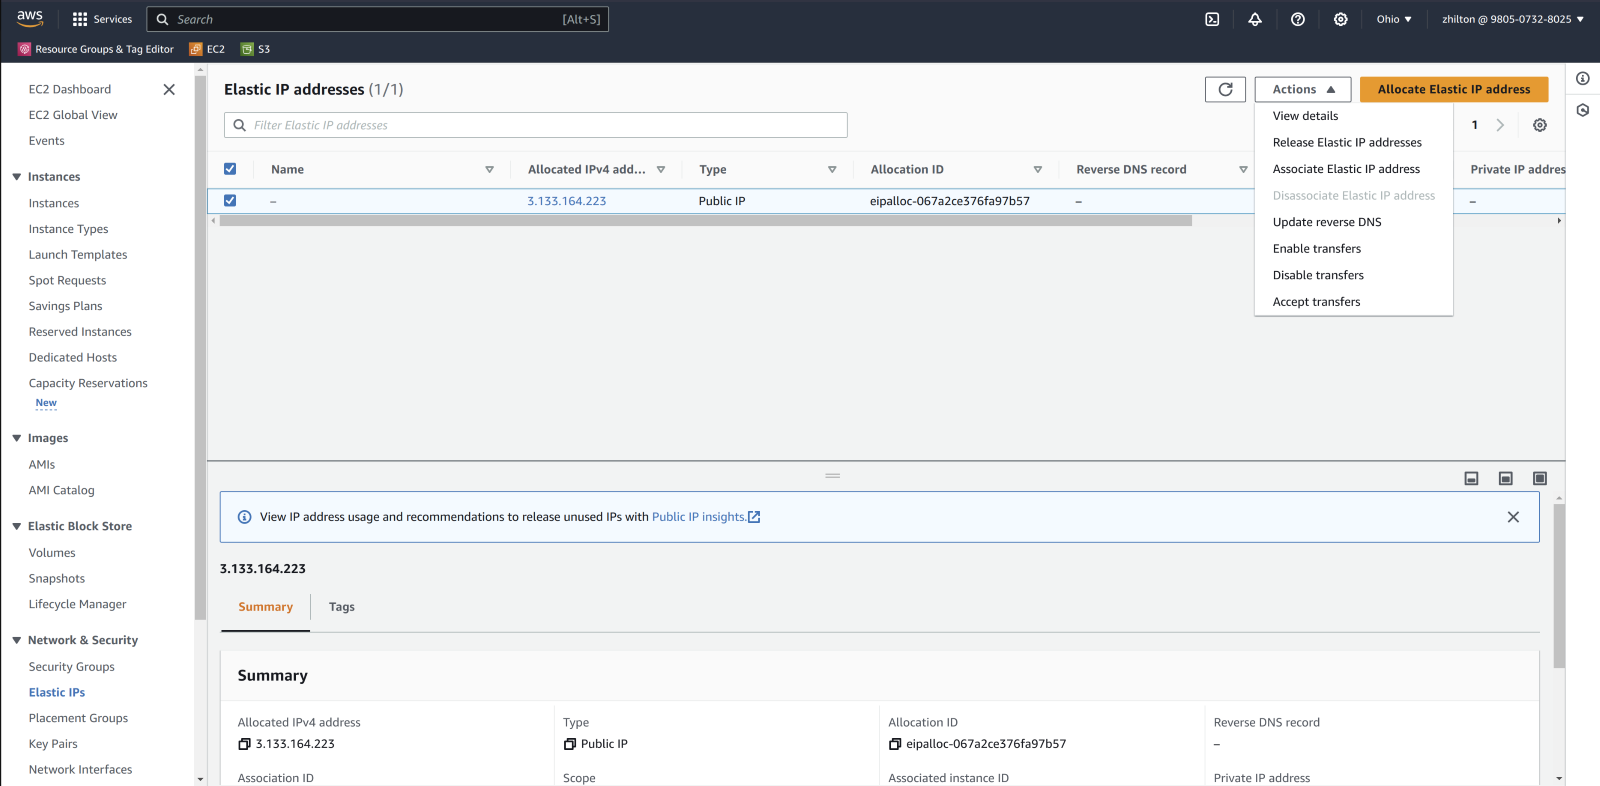Focus the top AWS search box
The image size is (1600, 786).
click(378, 19)
